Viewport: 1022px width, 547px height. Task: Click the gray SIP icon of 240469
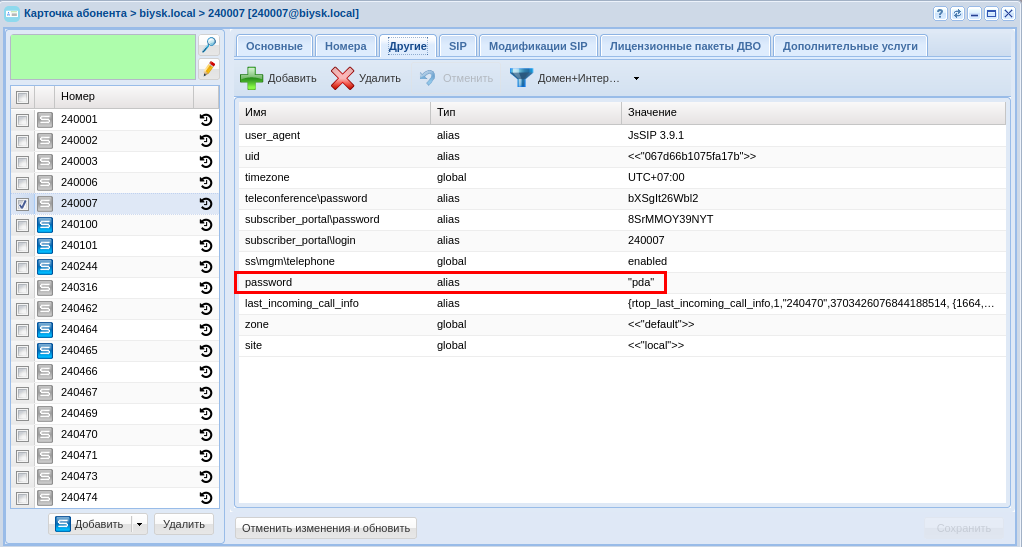coord(44,413)
